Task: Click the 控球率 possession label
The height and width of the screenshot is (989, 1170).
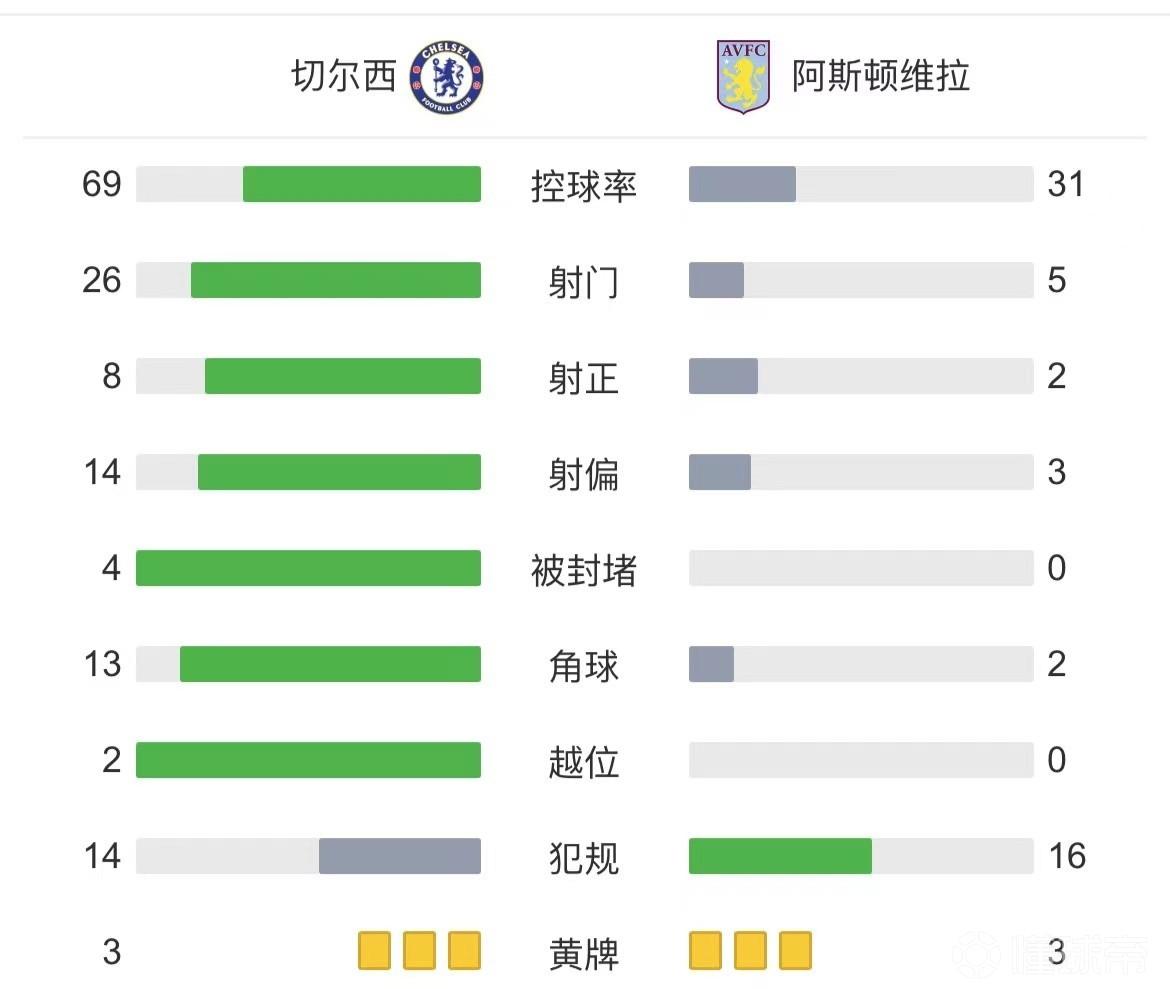Action: (584, 186)
